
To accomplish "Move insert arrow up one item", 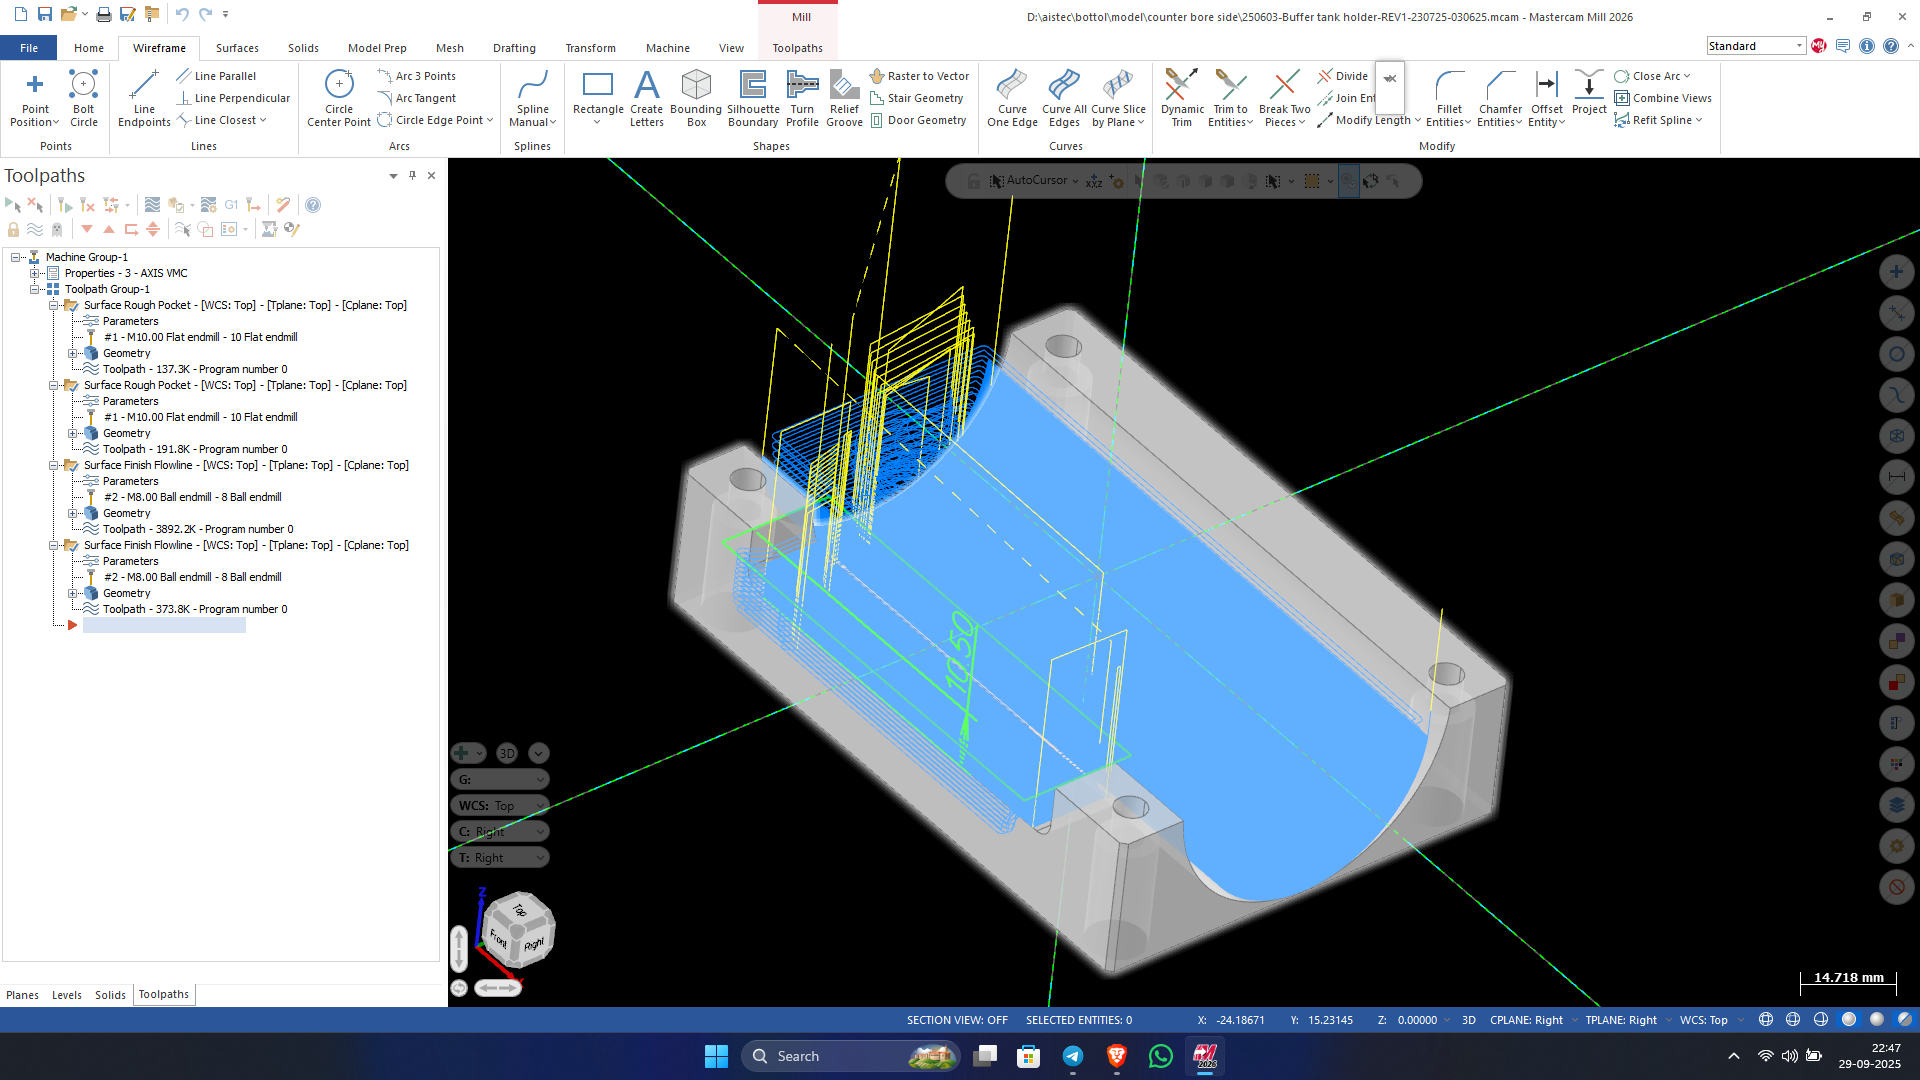I will (109, 229).
